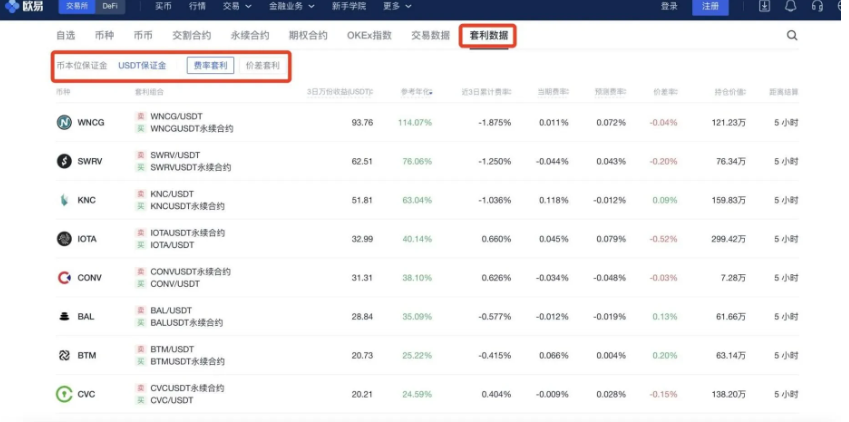Switch to 币种 tab
Image resolution: width=849 pixels, height=422 pixels.
(x=105, y=36)
